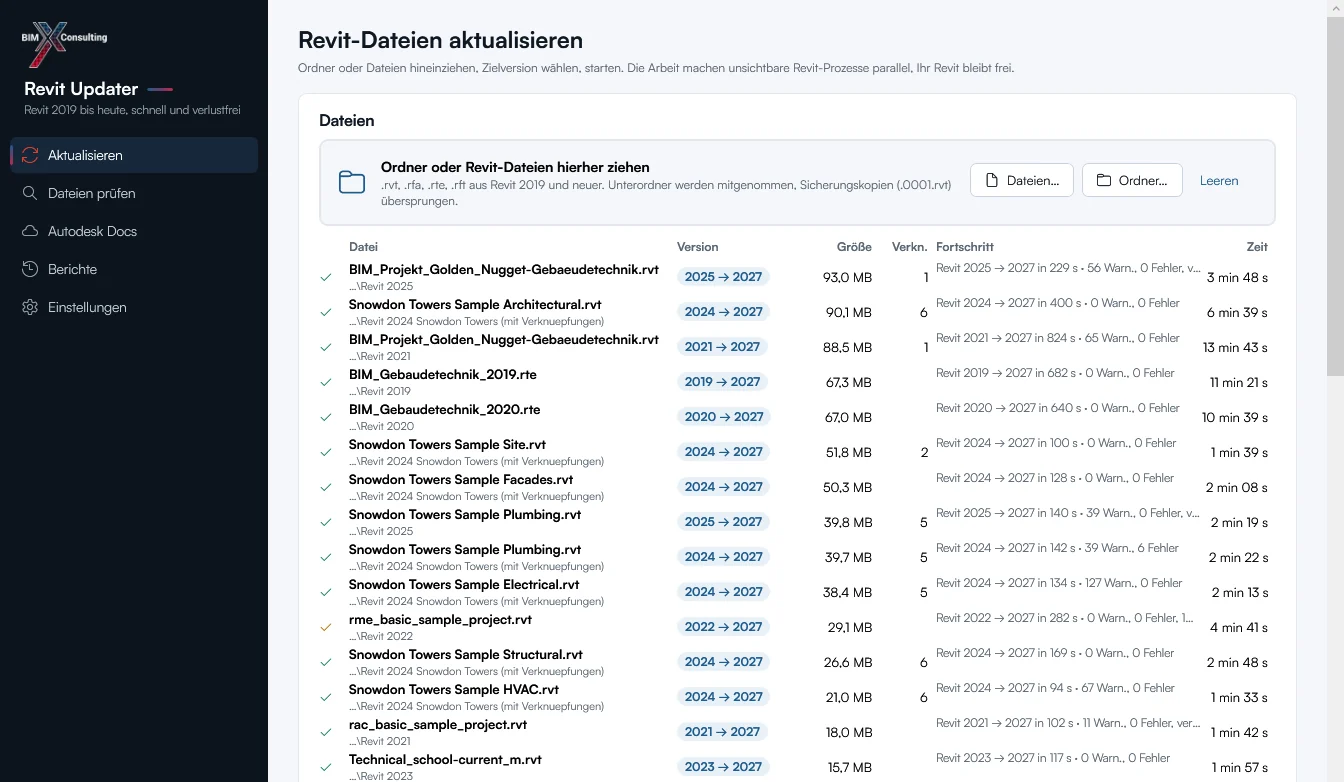Viewport: 1344px width, 782px height.
Task: Click the Revit-Dateien aktualisieren heading
Action: tap(440, 41)
